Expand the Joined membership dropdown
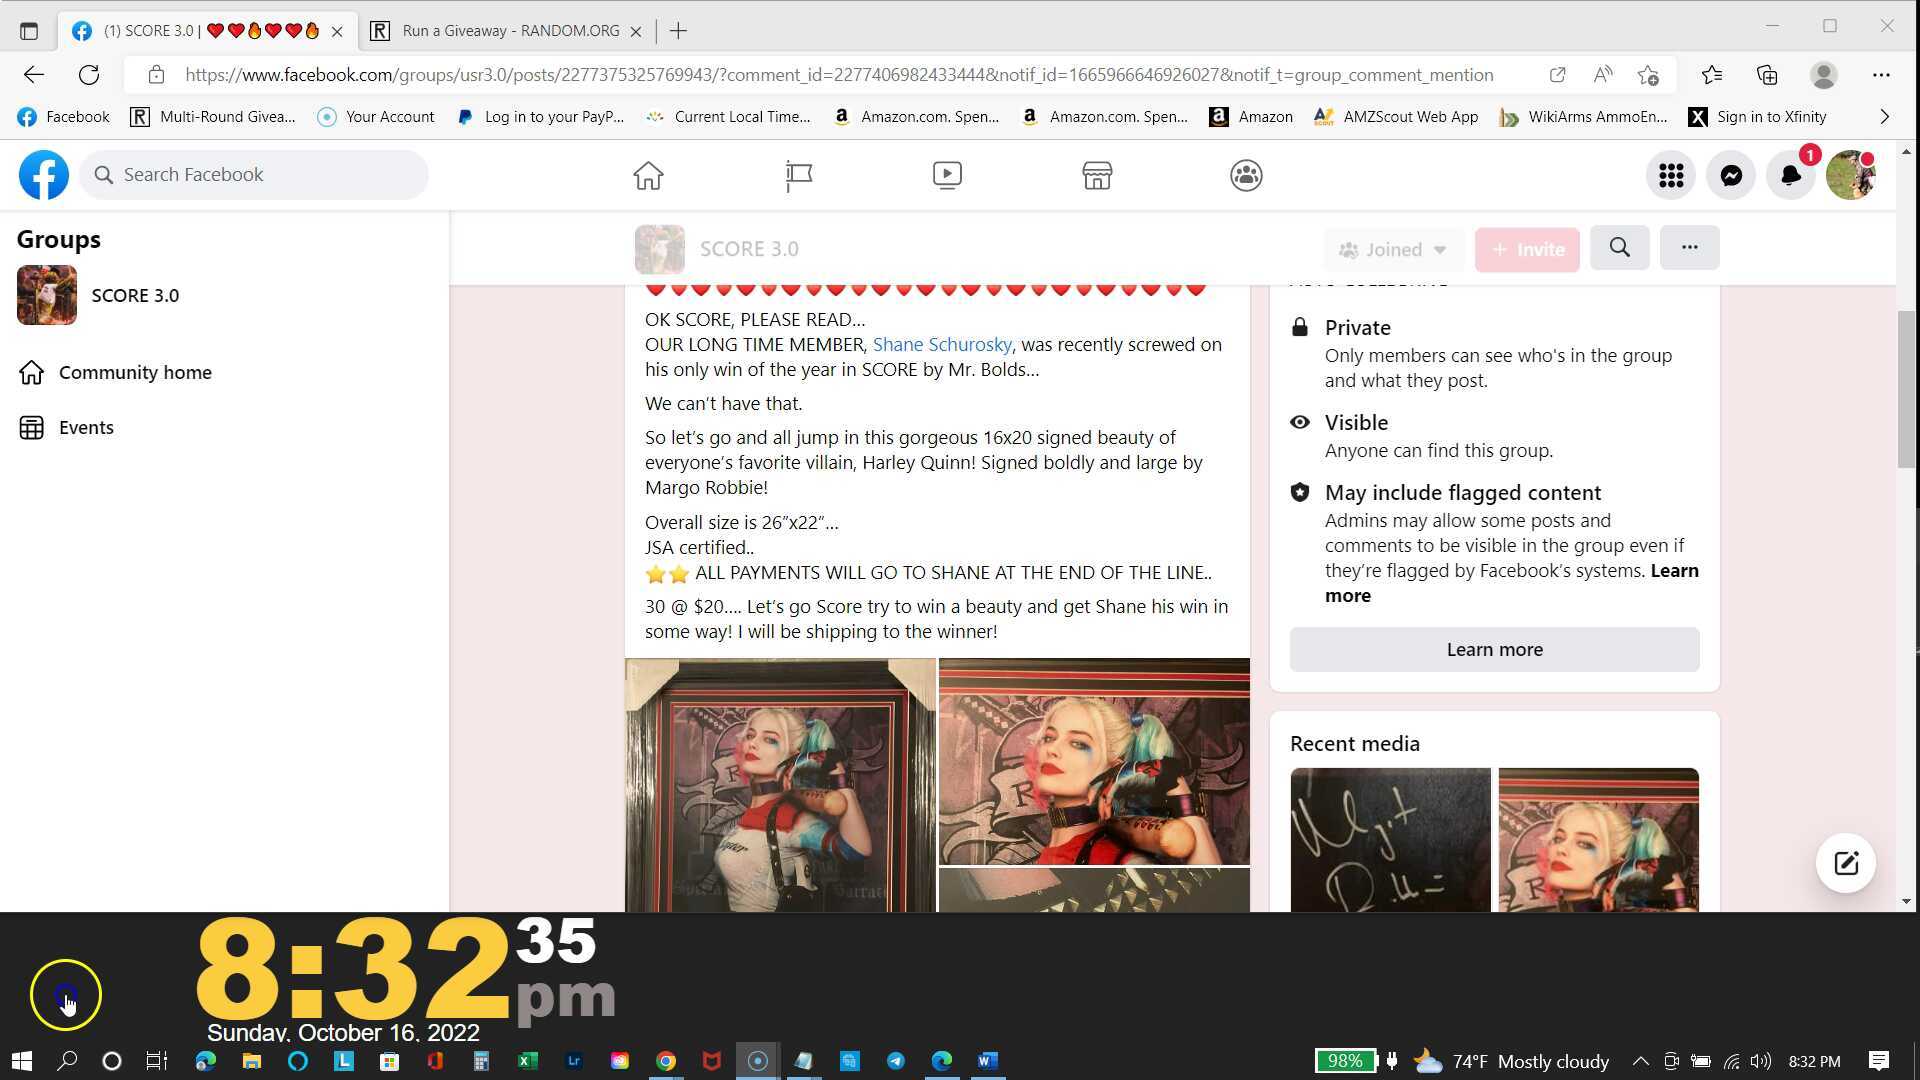 1393,249
